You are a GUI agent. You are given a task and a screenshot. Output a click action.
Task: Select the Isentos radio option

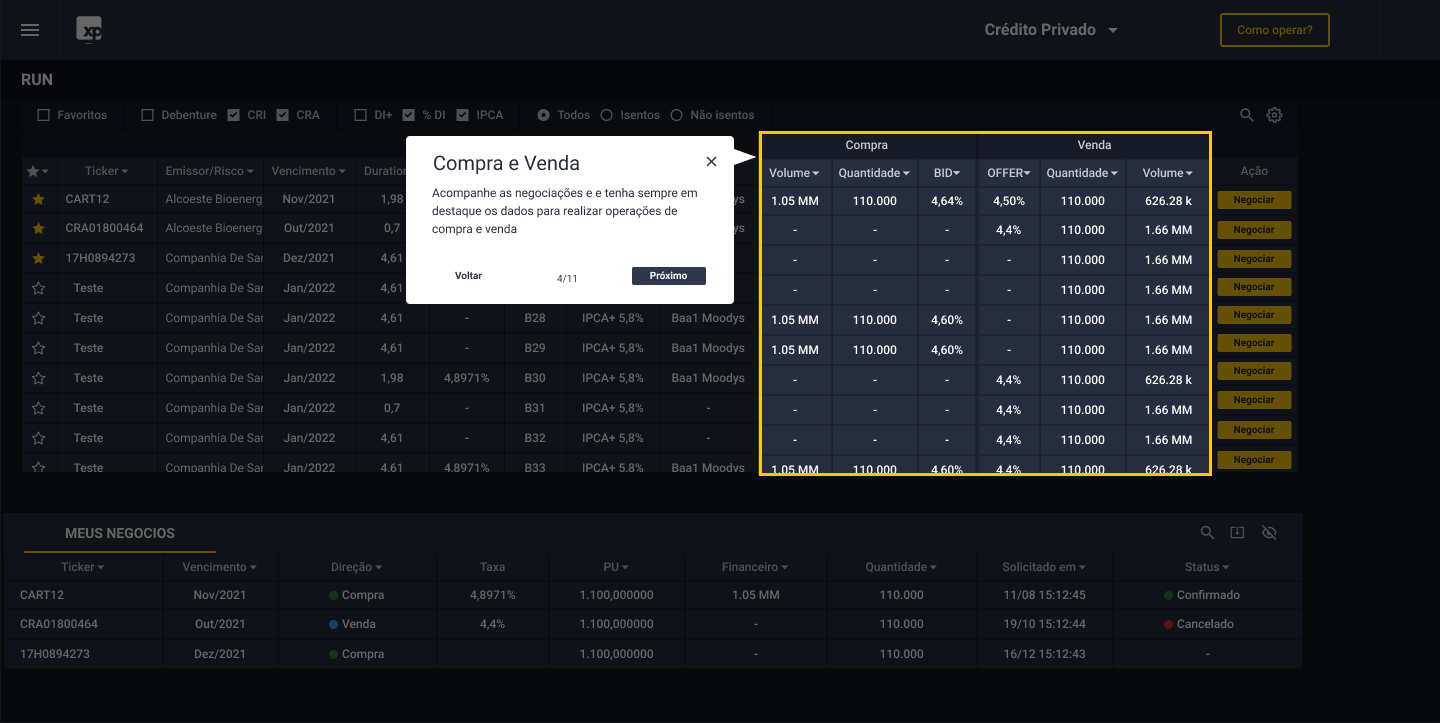click(x=606, y=115)
